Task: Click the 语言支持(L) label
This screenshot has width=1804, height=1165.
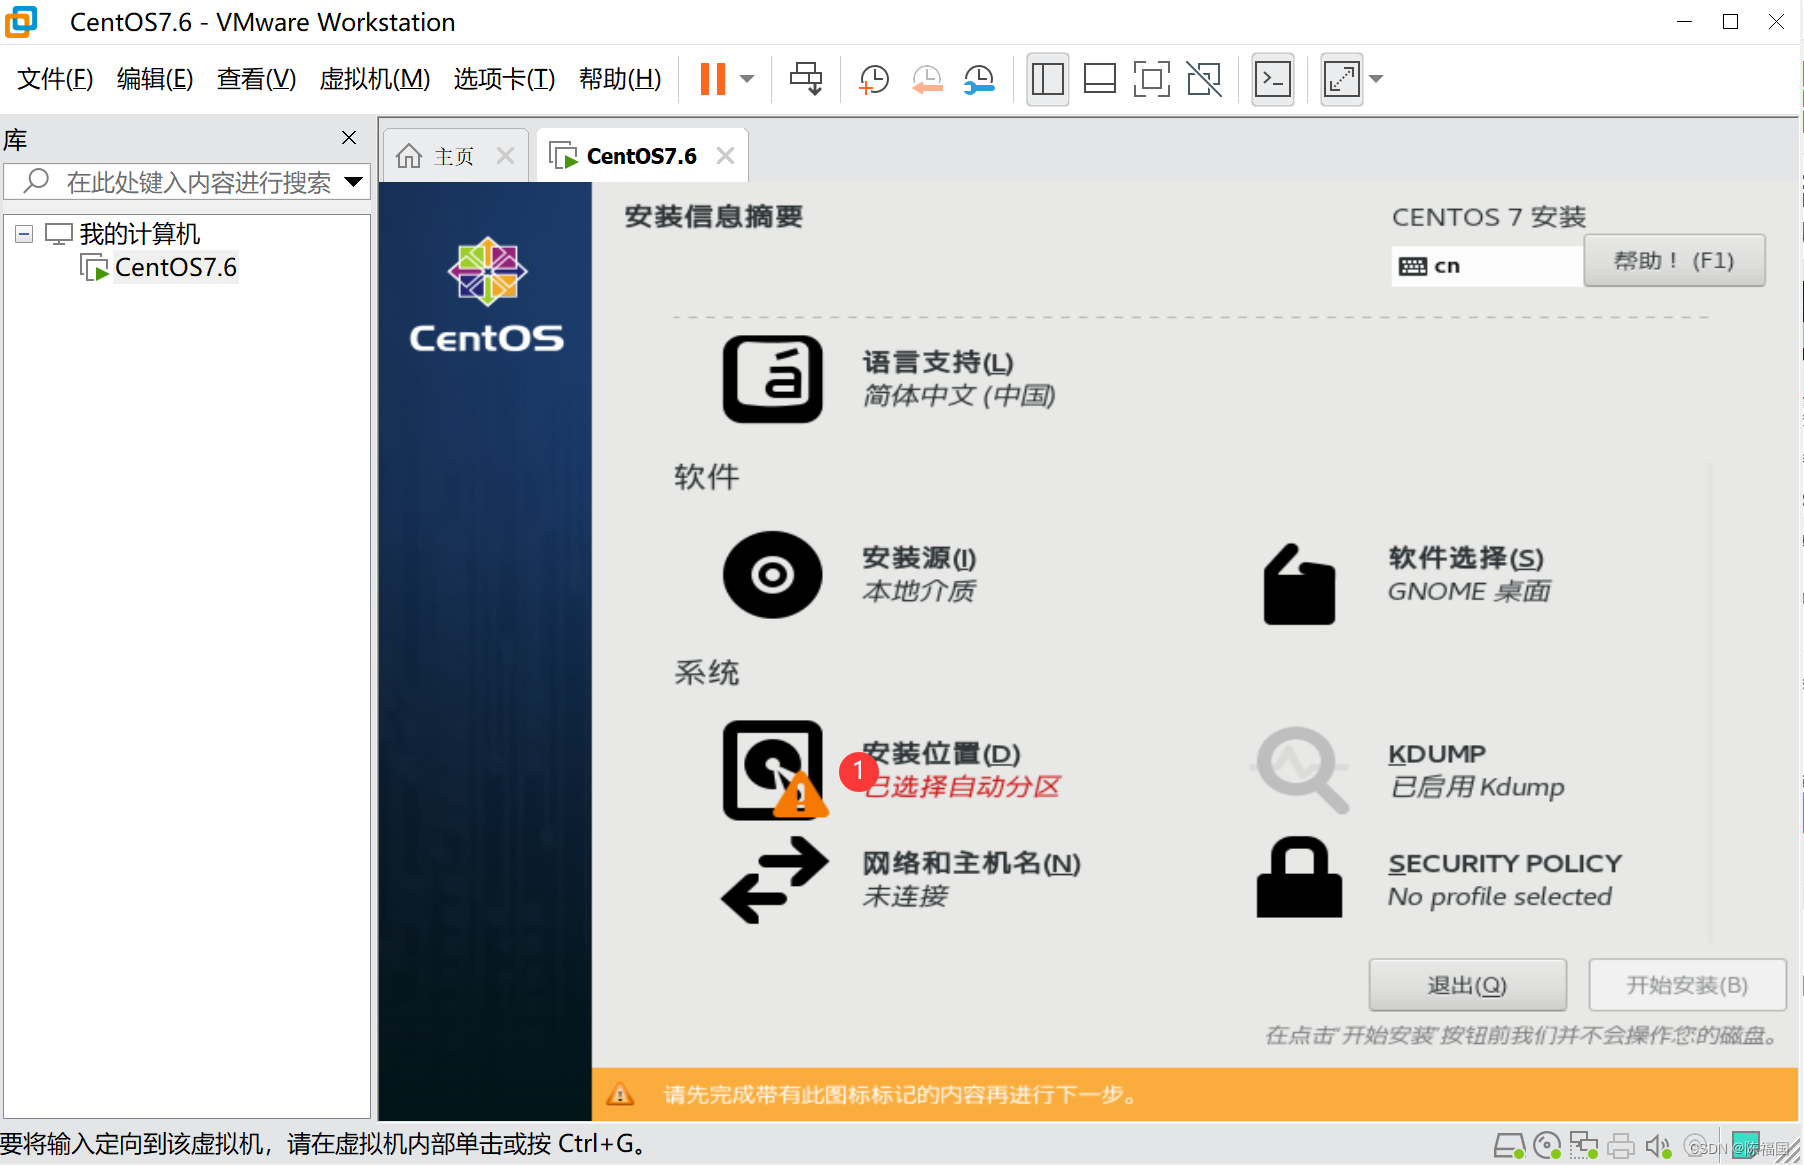Action: coord(938,363)
